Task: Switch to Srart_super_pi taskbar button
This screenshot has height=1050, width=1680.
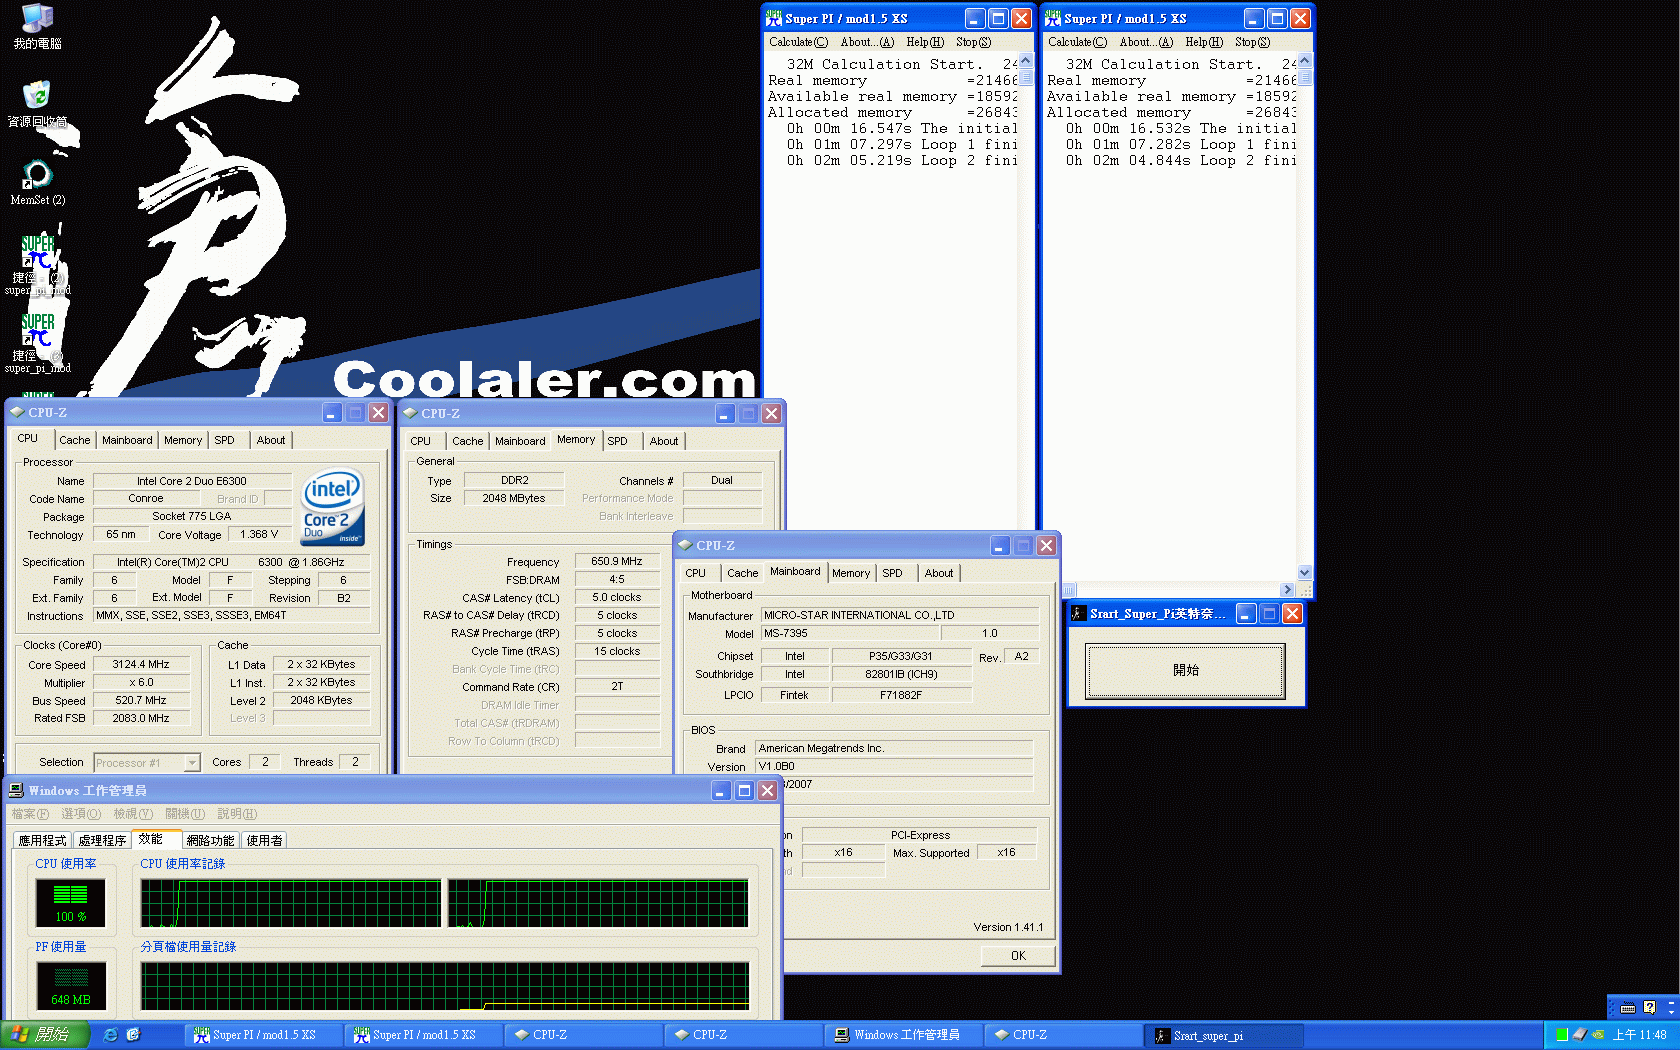Action: click(x=1224, y=1035)
